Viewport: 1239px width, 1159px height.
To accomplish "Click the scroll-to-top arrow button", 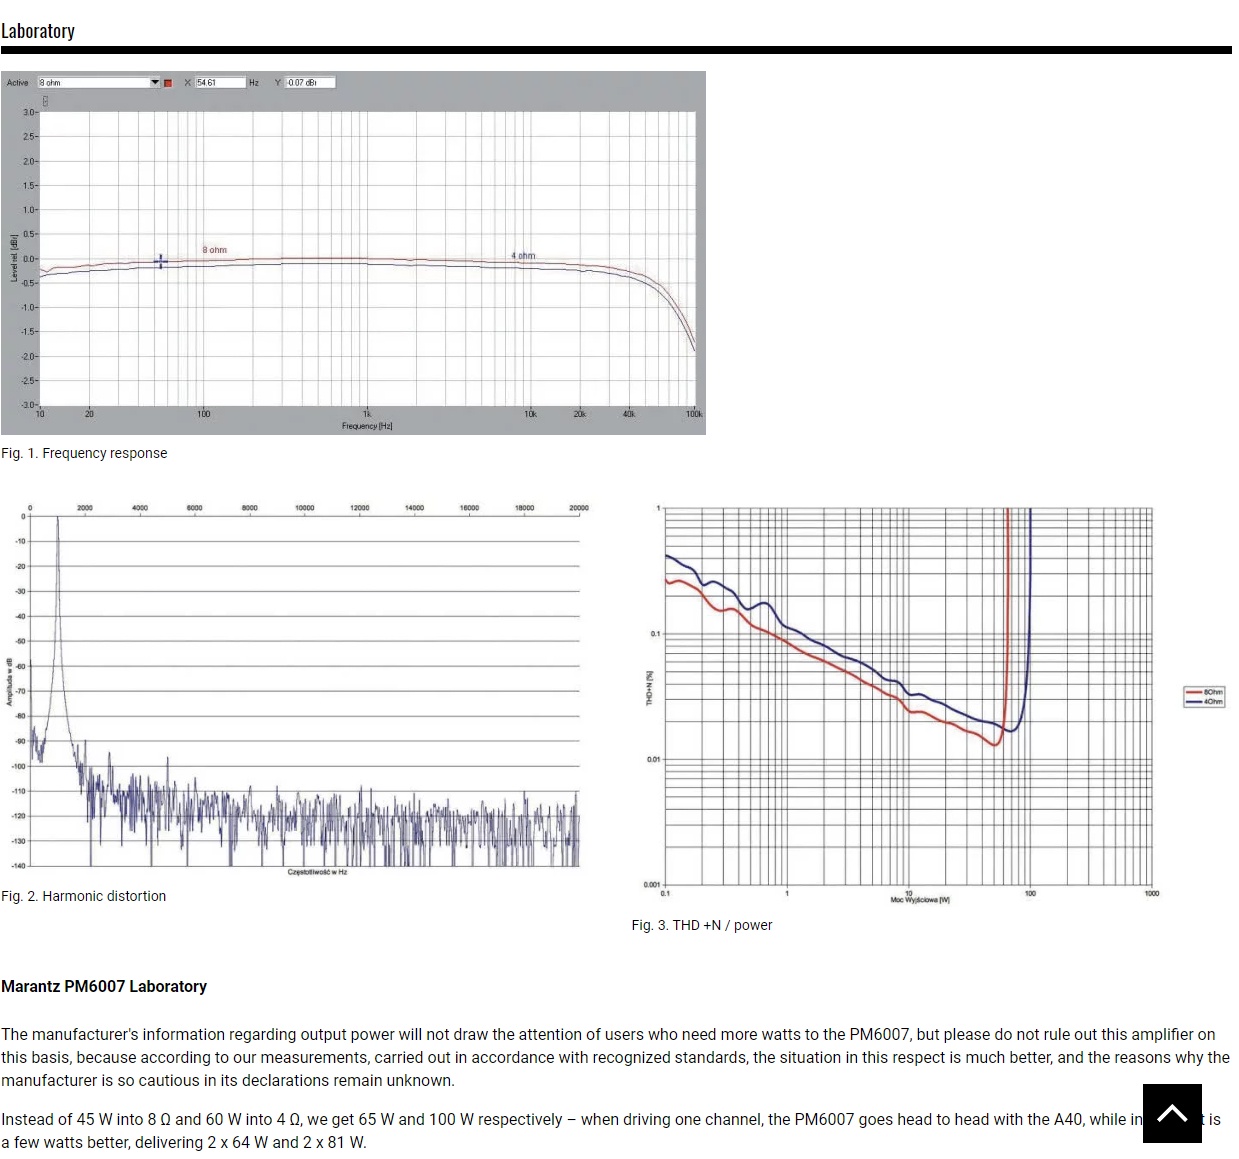I will 1172,1113.
